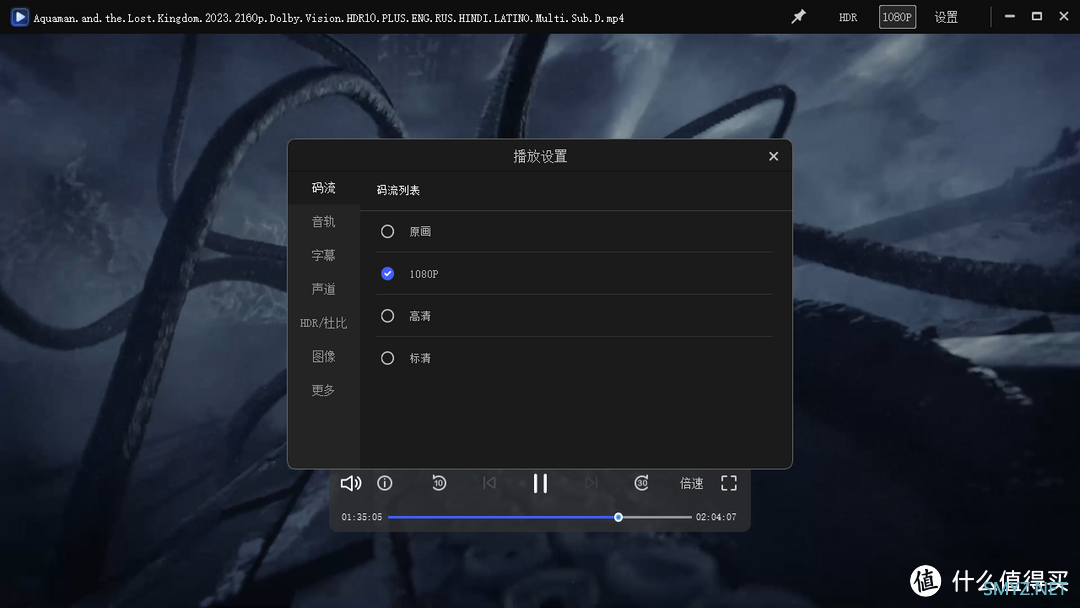Viewport: 1080px width, 608px height.
Task: Select the 标清 stream option
Action: (388, 358)
